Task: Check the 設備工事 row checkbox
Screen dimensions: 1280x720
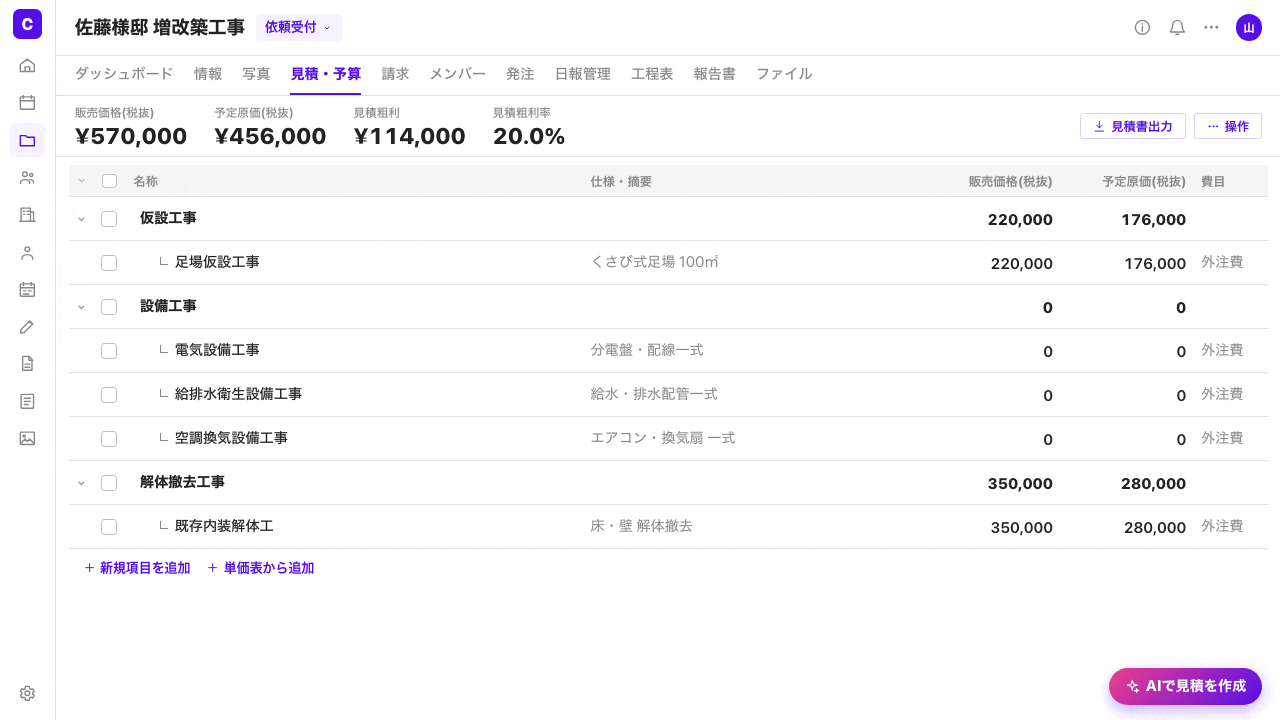Action: coord(109,307)
